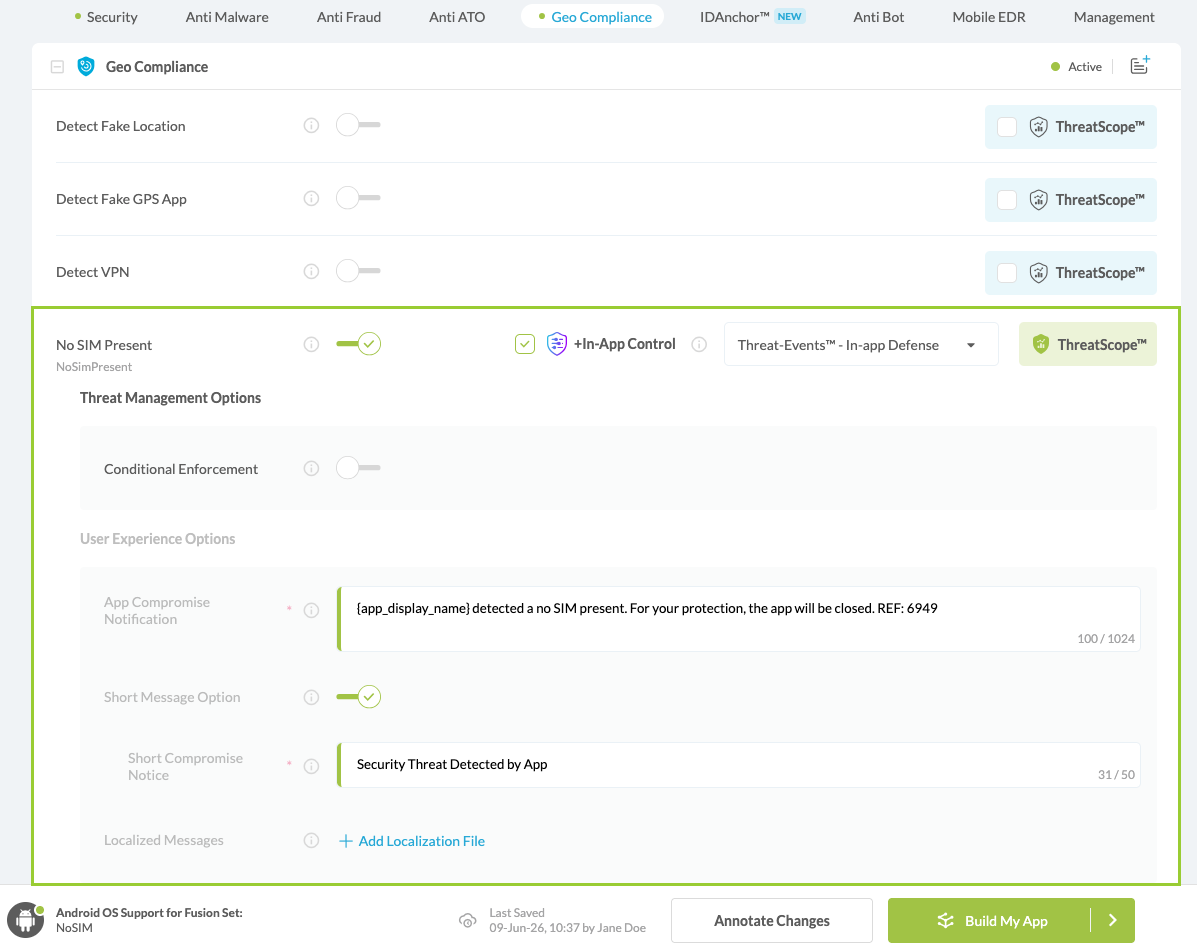1197x952 pixels.
Task: Disable the No SIM Present switch
Action: pos(358,344)
